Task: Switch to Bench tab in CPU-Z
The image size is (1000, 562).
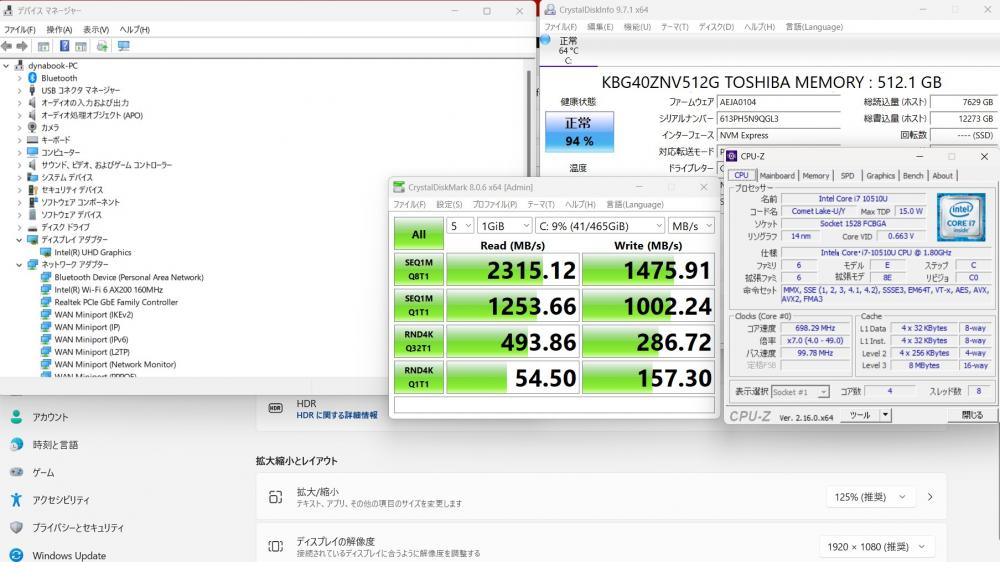Action: tap(913, 175)
